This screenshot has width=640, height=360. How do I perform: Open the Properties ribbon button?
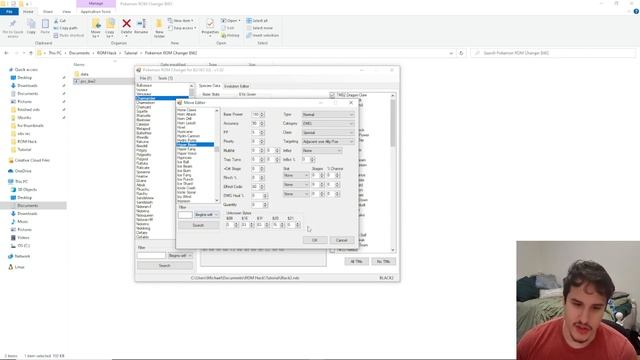pos(210,28)
